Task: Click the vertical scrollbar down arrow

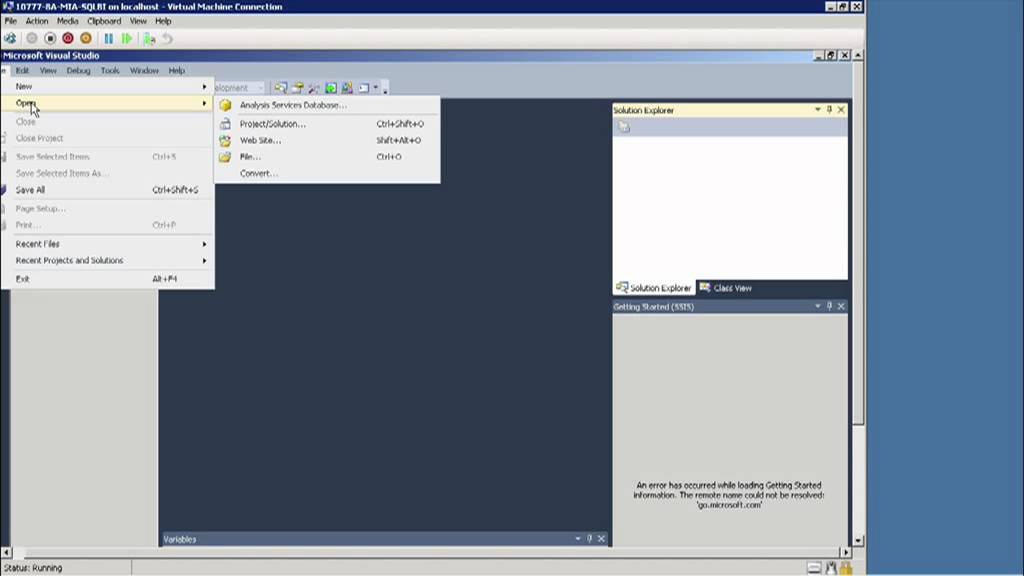Action: pyautogui.click(x=858, y=541)
